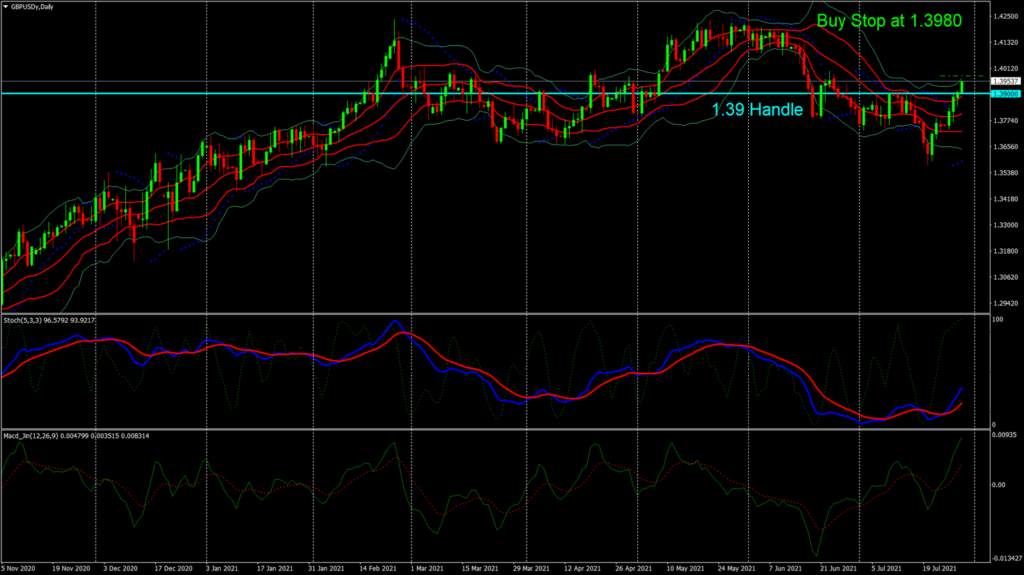Click the 1.36560 price scale value
The height and width of the screenshot is (575, 1024).
coord(1006,147)
